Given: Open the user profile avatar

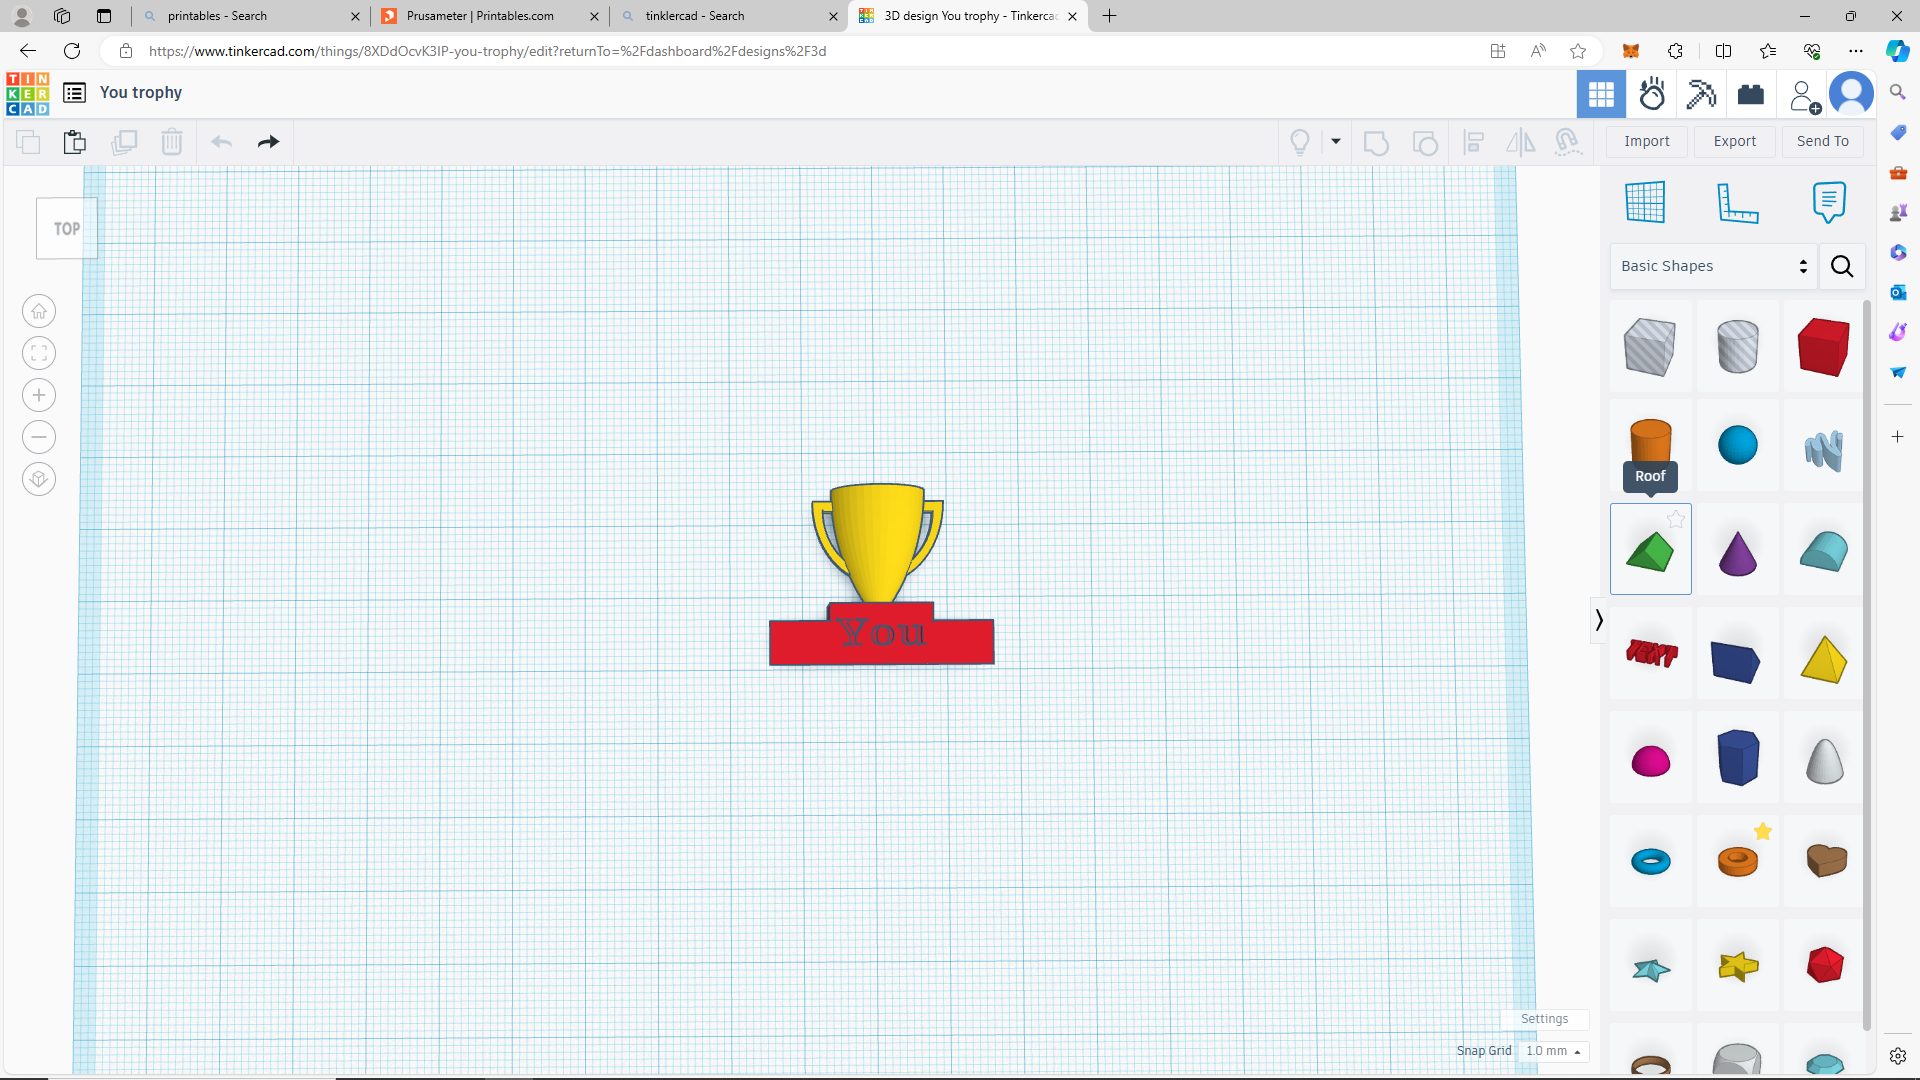Looking at the screenshot, I should (1851, 95).
